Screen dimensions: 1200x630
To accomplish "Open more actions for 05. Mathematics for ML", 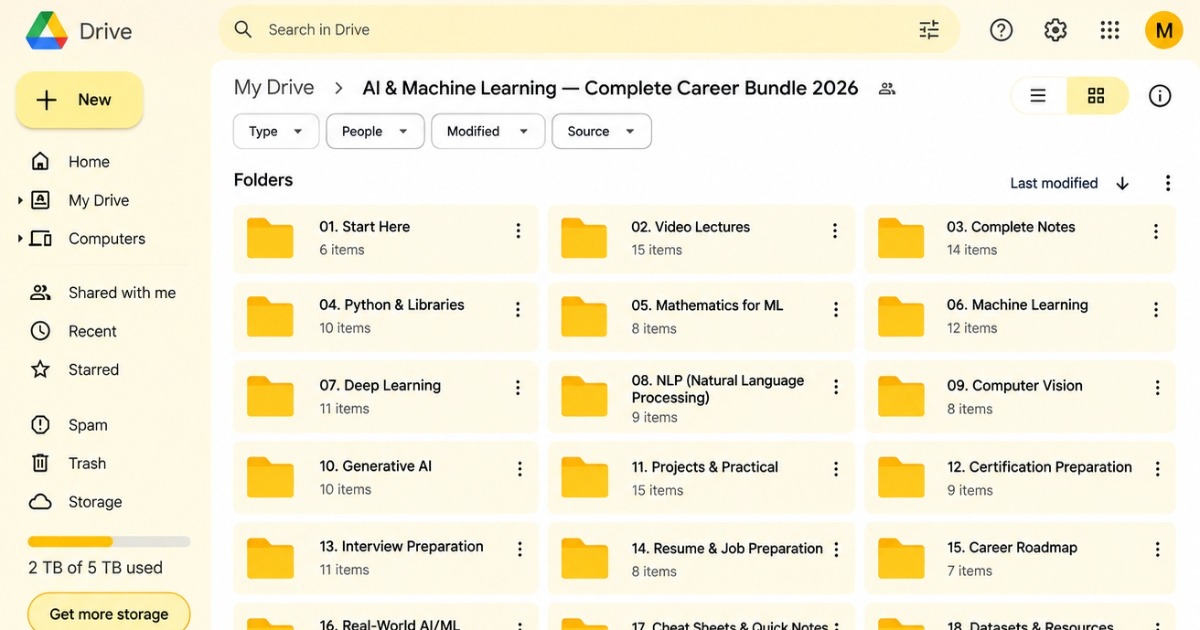I will [x=835, y=309].
